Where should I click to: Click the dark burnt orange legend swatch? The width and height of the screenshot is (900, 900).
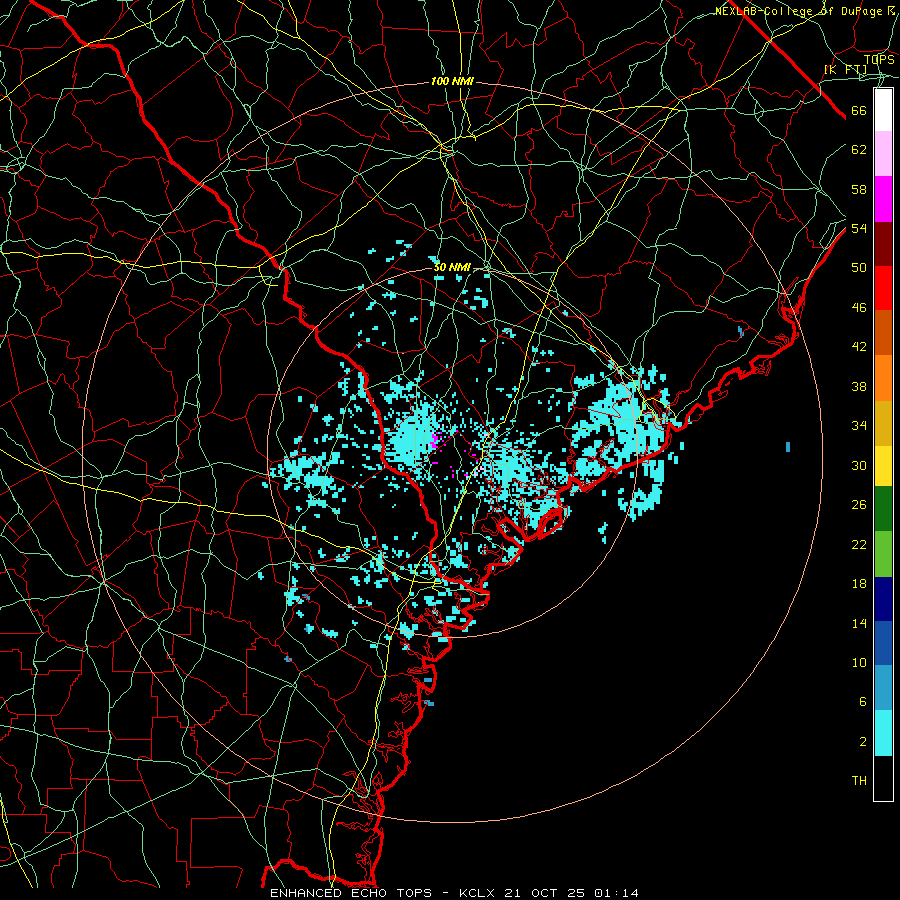click(883, 333)
